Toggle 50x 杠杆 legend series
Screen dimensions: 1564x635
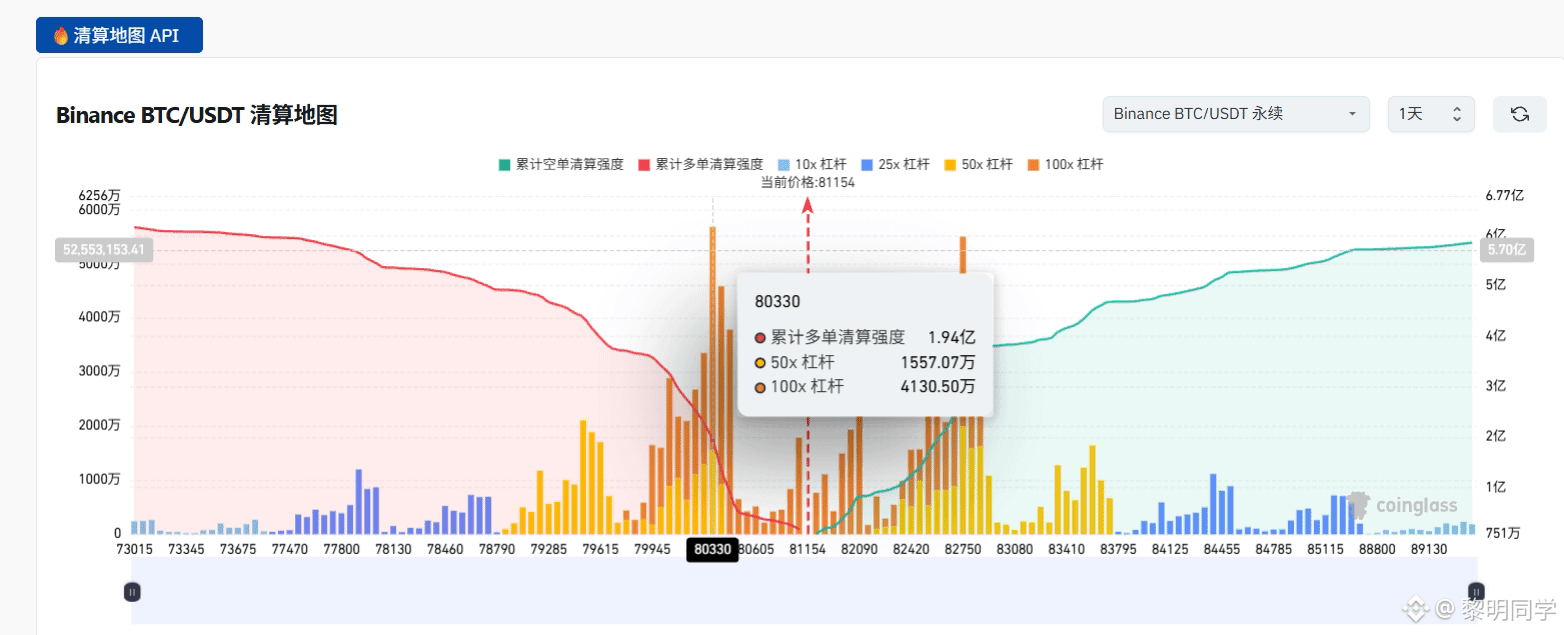pos(979,164)
